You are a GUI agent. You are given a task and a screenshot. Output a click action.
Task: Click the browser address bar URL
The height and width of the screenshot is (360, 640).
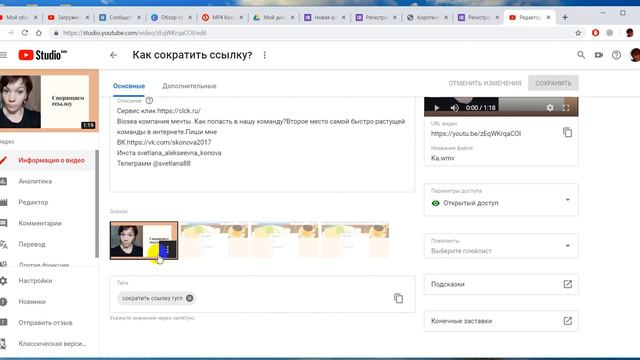(135, 33)
